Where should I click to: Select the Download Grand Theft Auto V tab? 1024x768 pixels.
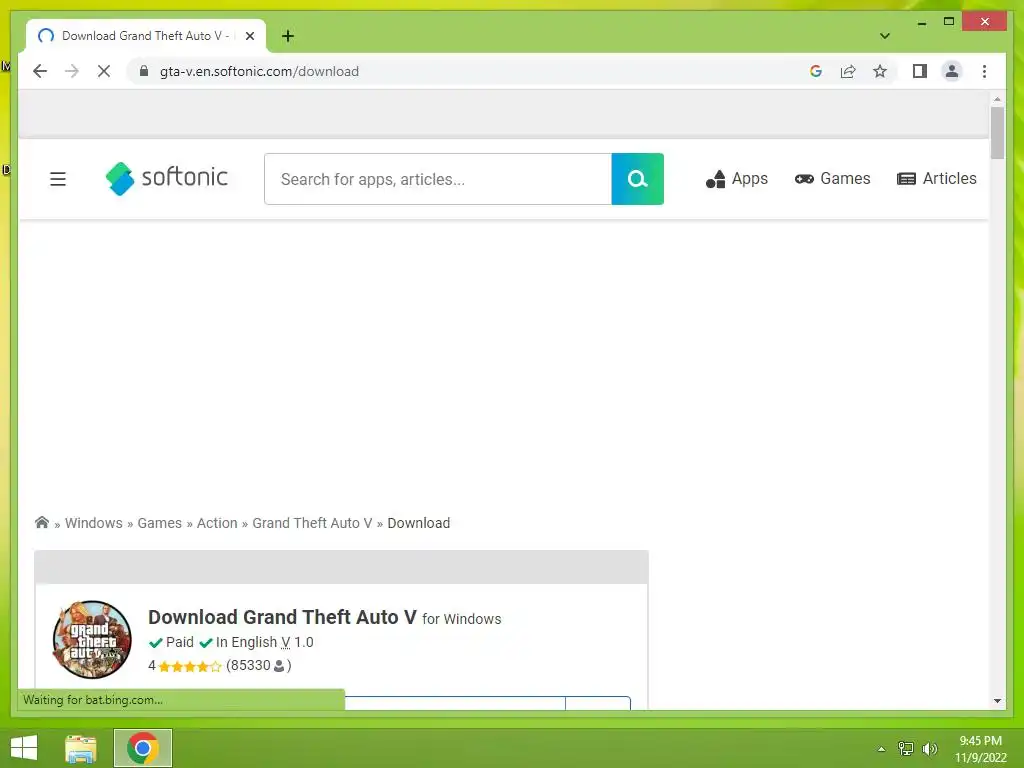[x=145, y=36]
